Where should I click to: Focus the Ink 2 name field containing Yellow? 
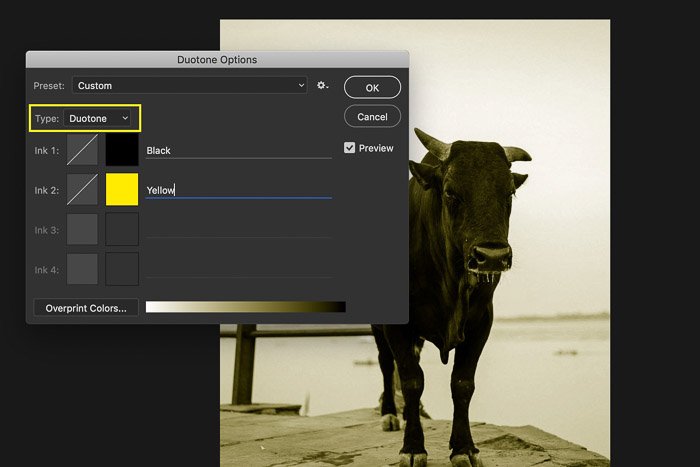[x=238, y=189]
